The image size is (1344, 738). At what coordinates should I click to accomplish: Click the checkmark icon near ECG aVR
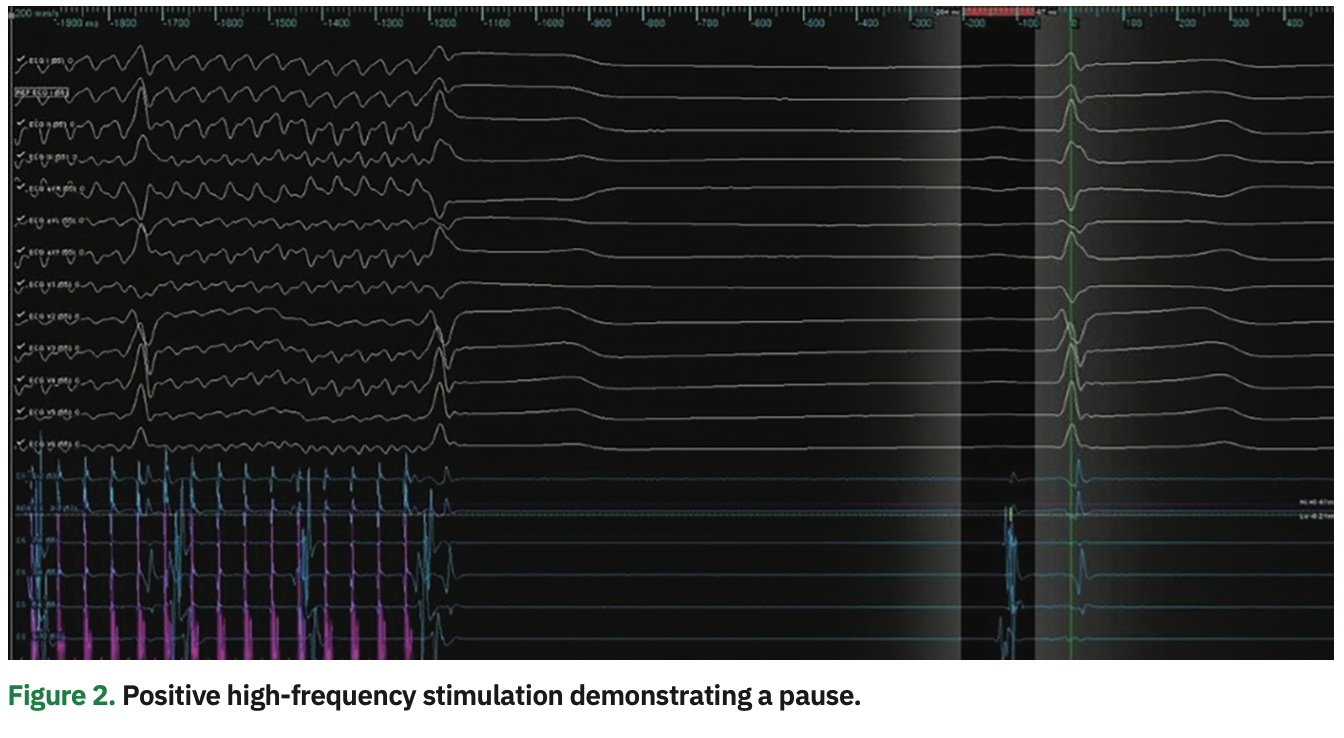20,187
